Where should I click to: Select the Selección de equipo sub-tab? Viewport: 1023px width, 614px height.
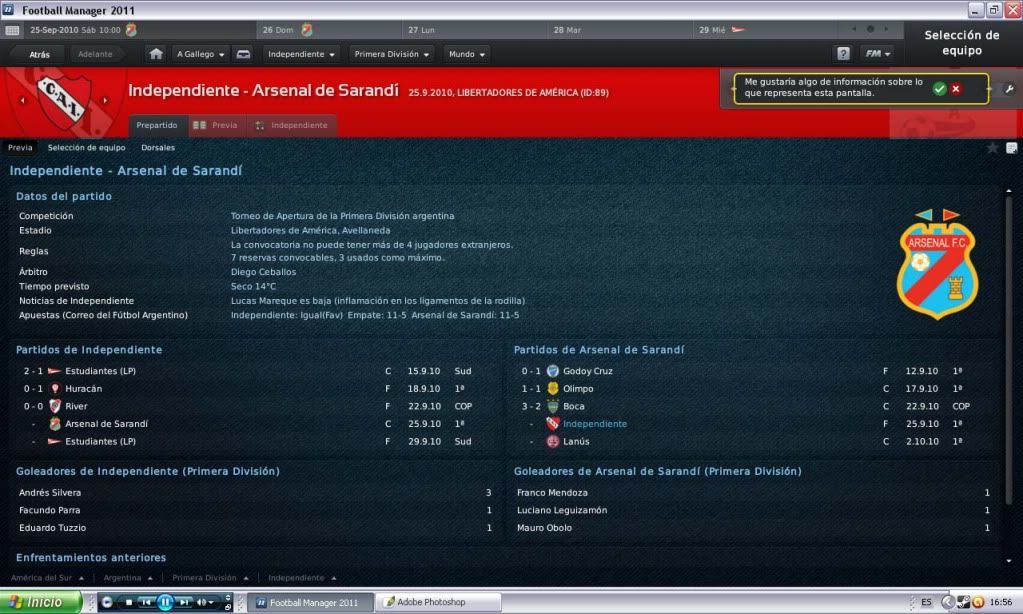[x=86, y=148]
